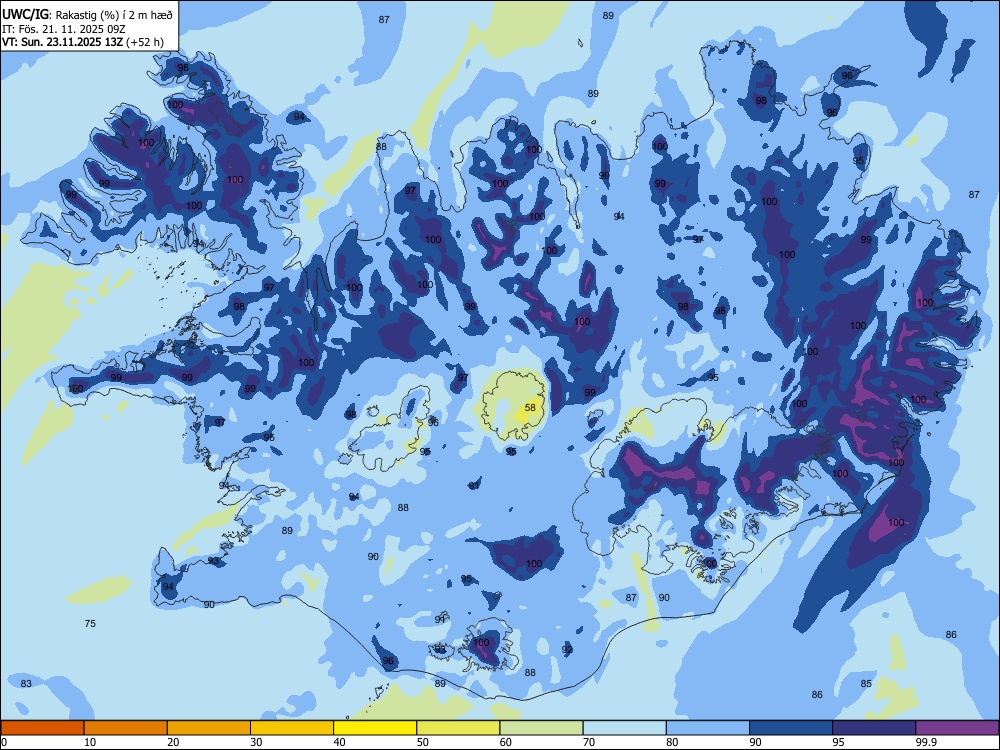1000x750 pixels.
Task: Click the legend label '99.9'
Action: coord(926,742)
